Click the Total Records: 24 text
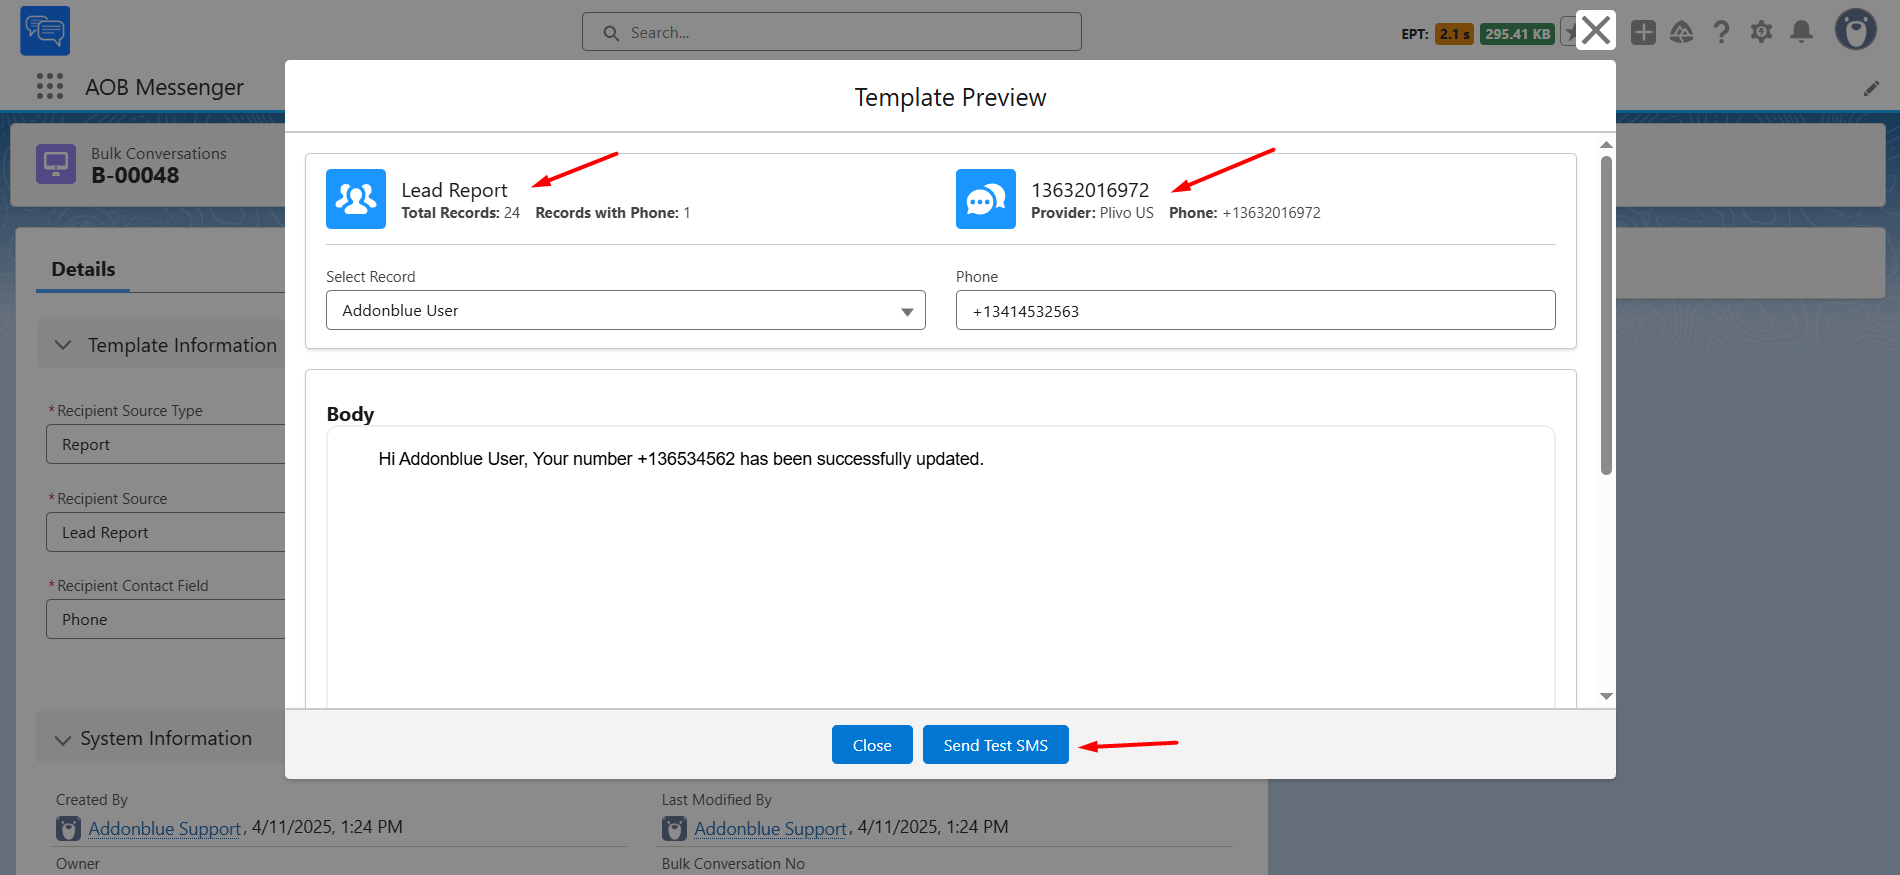This screenshot has height=875, width=1900. pos(460,213)
